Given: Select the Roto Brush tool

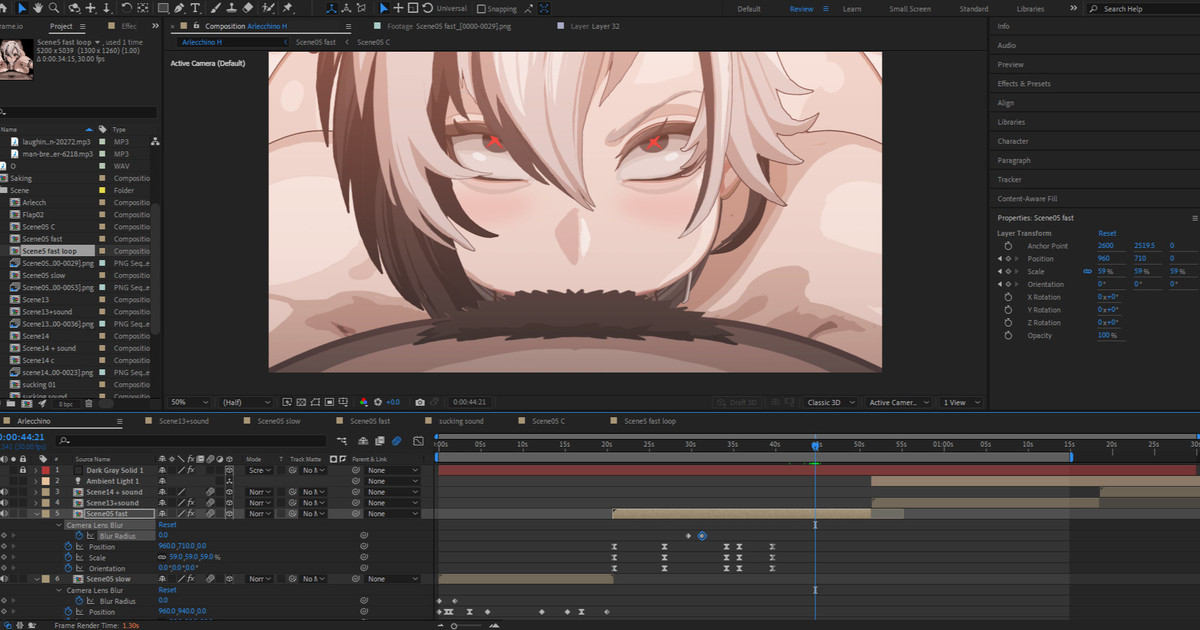Looking at the screenshot, I should 268,8.
